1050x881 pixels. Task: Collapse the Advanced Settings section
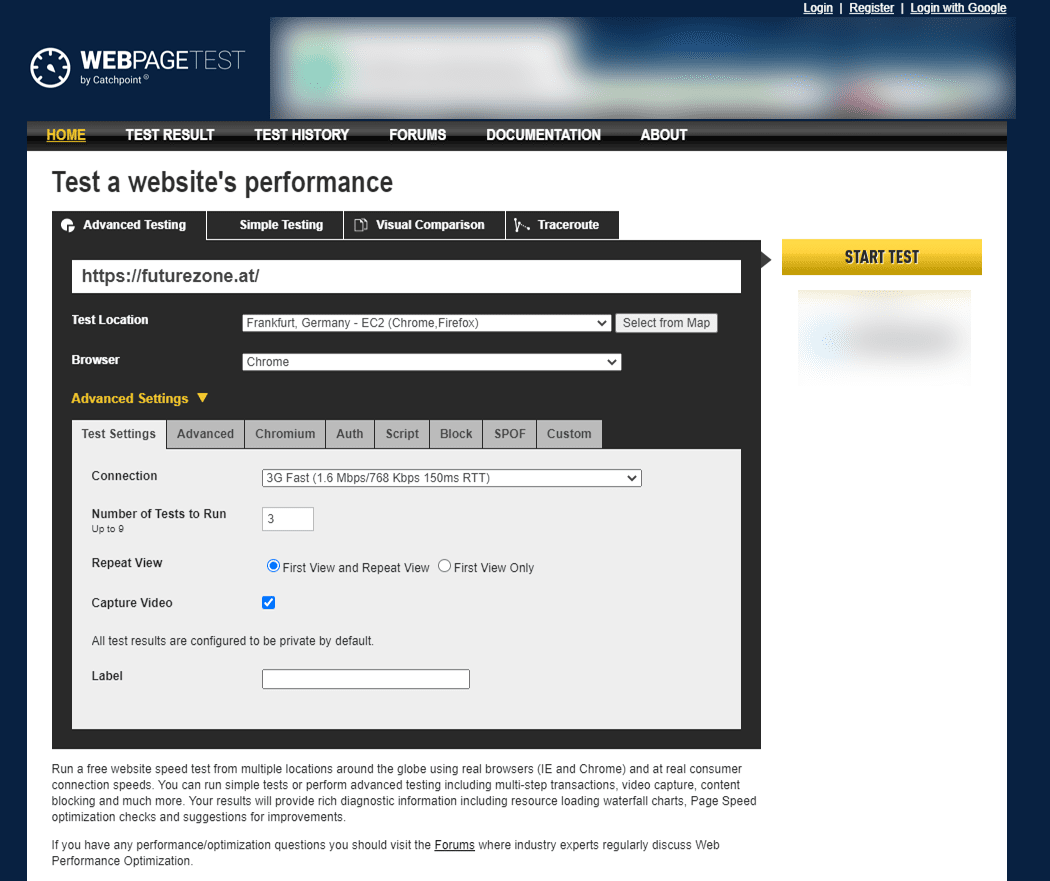140,398
